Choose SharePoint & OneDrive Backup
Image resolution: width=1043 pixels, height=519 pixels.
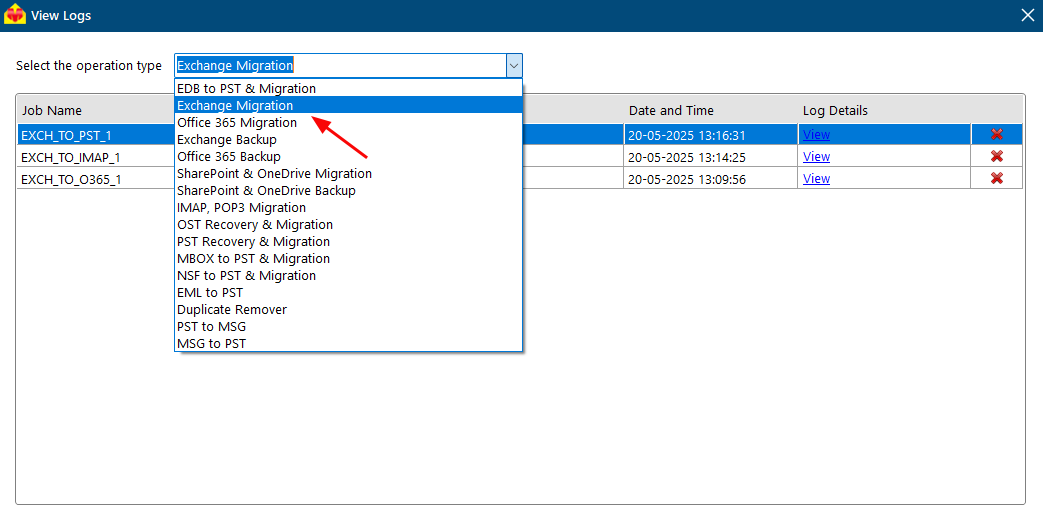tap(348, 190)
